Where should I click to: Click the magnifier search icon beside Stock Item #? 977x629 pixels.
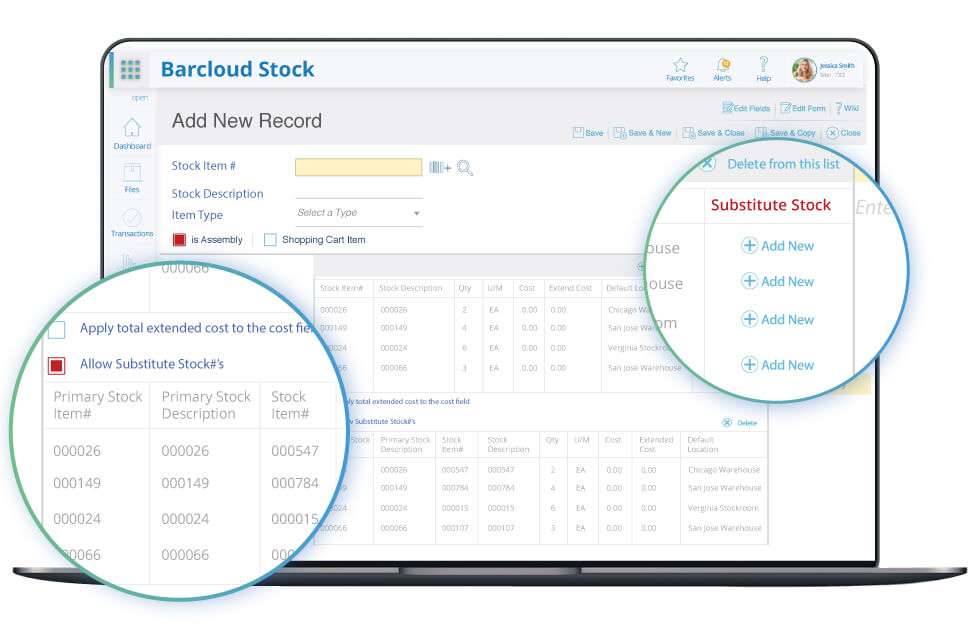point(465,167)
